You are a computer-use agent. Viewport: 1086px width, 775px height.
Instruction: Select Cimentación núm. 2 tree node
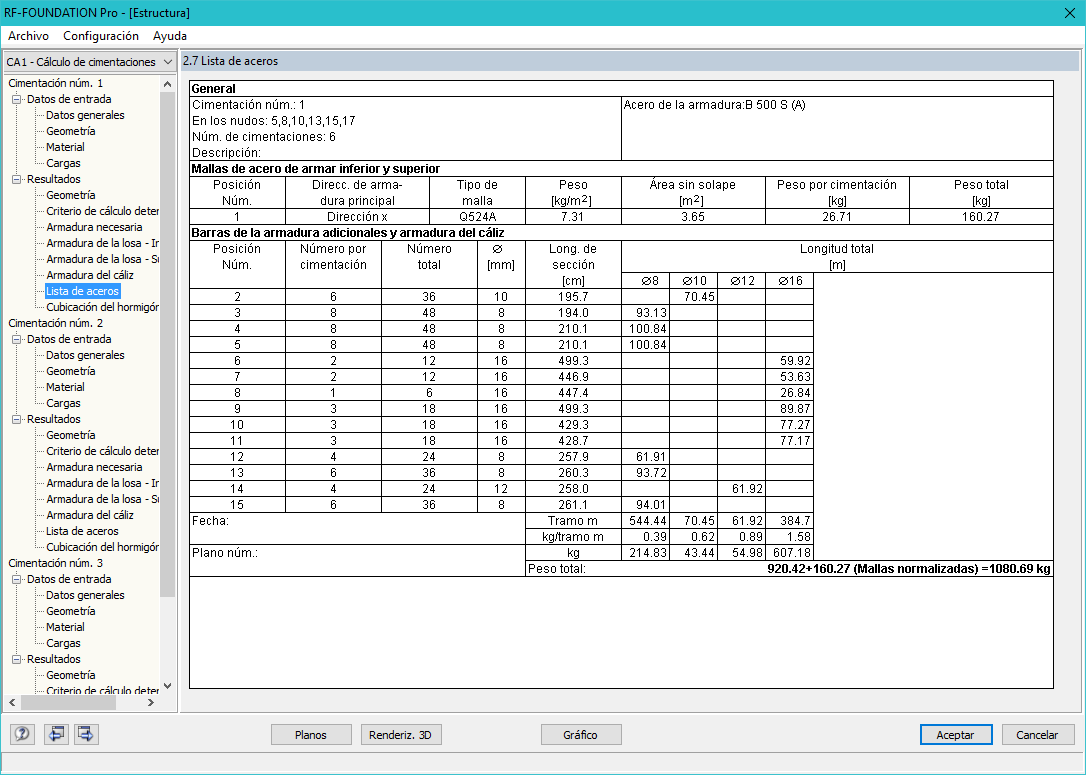tap(55, 323)
